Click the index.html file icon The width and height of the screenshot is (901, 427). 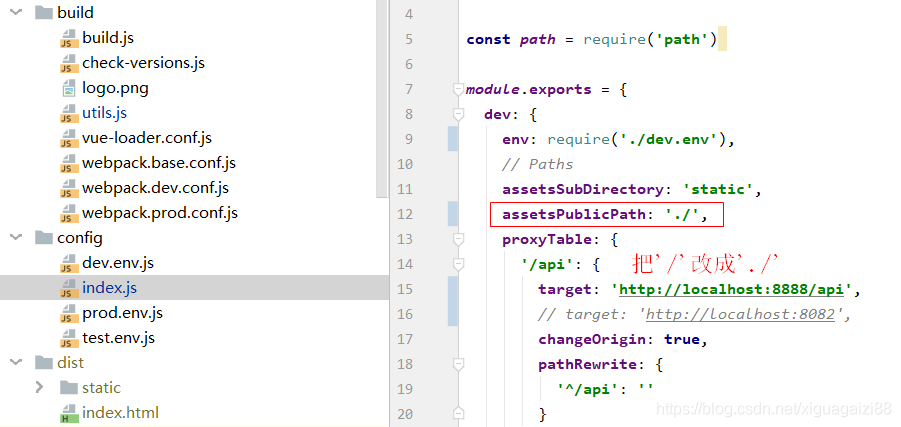(68, 413)
